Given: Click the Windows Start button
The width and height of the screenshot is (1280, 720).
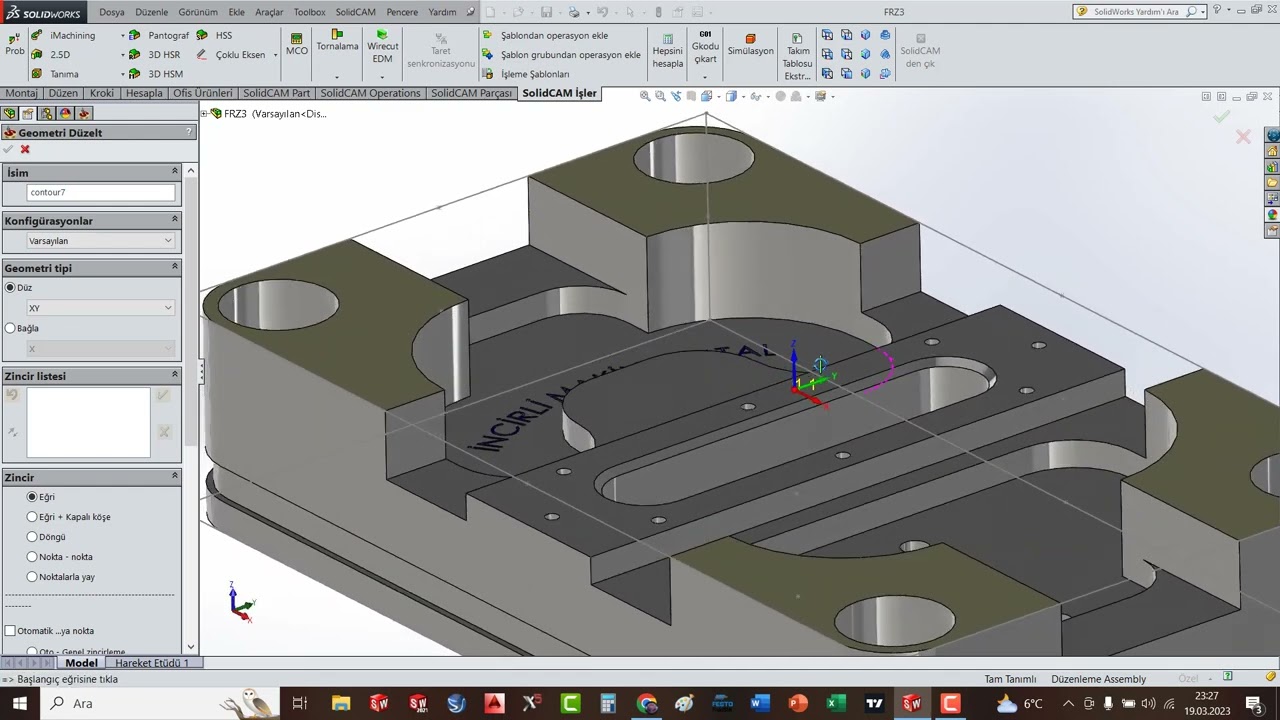Looking at the screenshot, I should coord(20,703).
